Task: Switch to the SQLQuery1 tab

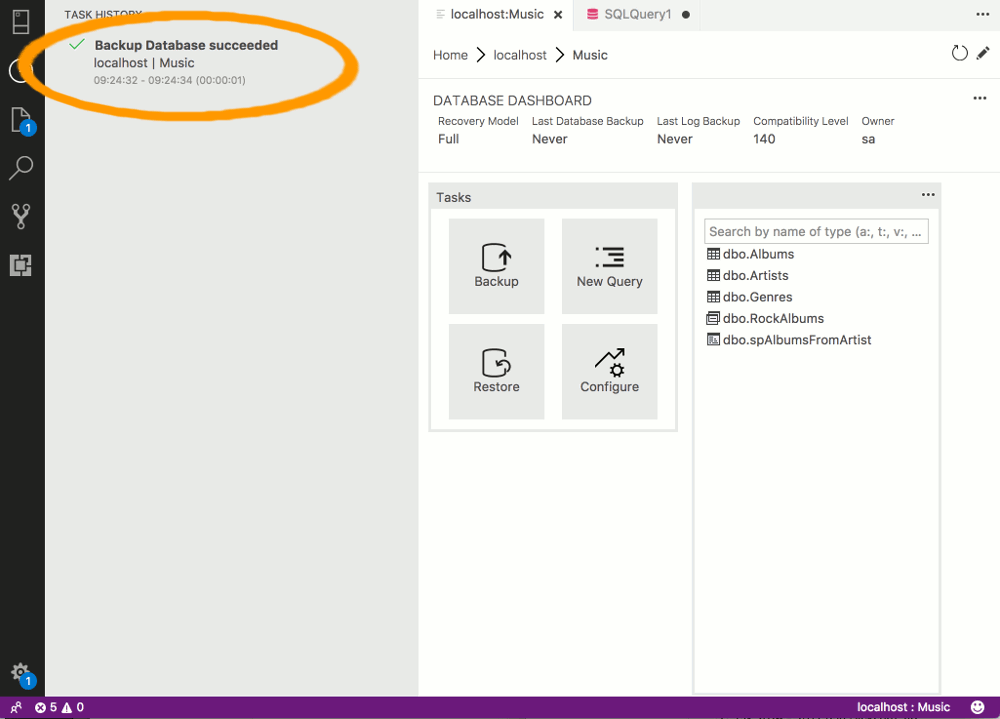Action: (x=637, y=14)
